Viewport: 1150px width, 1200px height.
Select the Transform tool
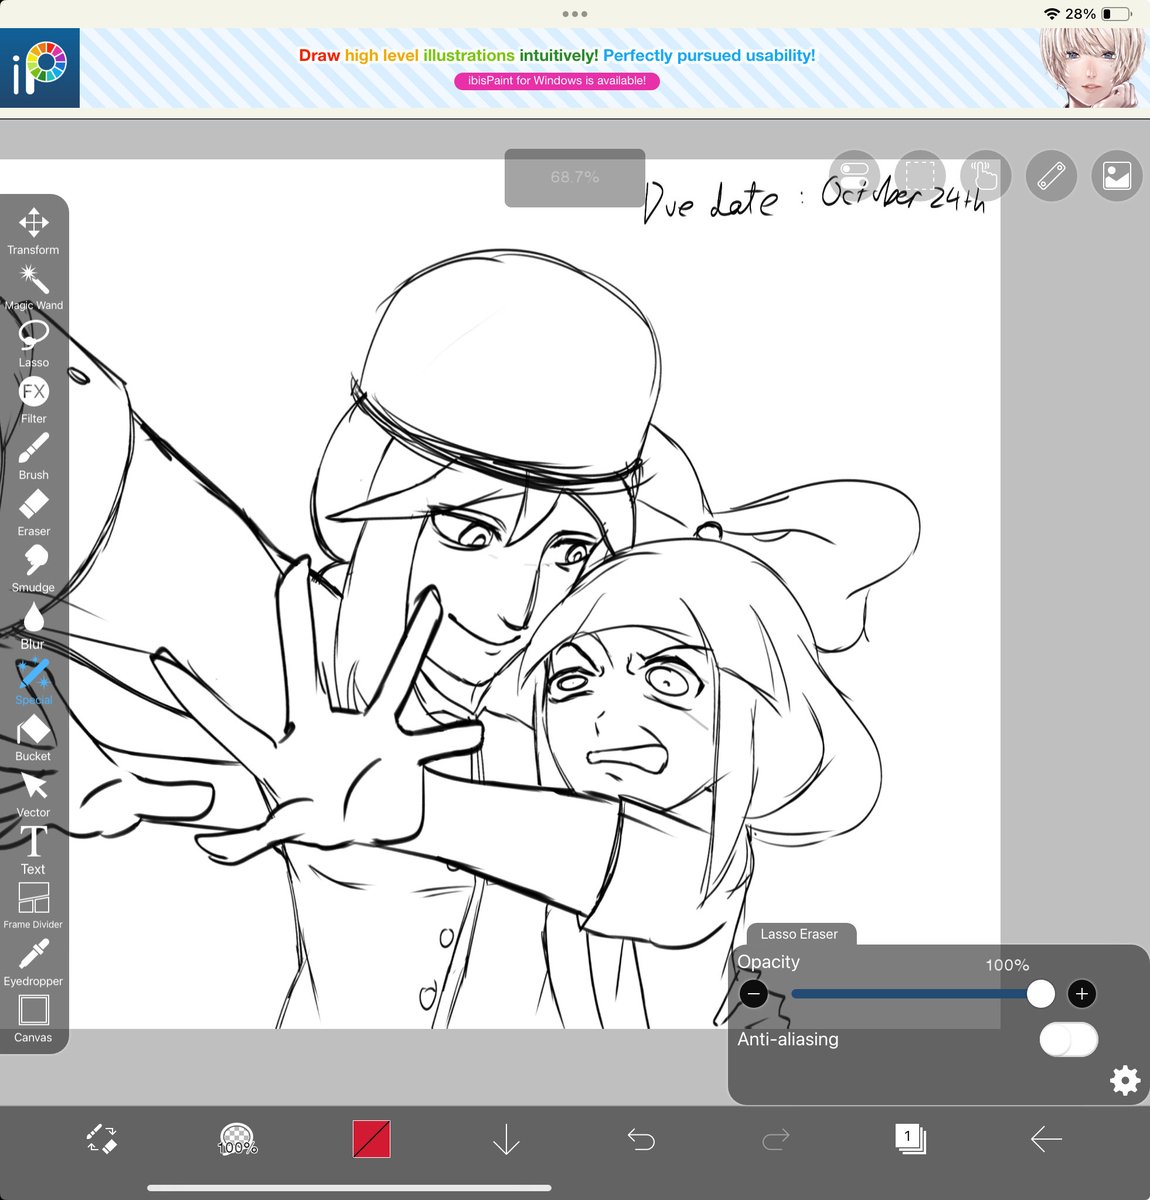[33, 231]
